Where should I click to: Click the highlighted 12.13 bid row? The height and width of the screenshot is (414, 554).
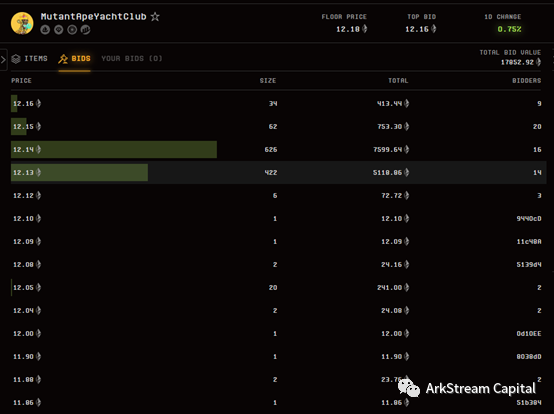[x=278, y=172]
